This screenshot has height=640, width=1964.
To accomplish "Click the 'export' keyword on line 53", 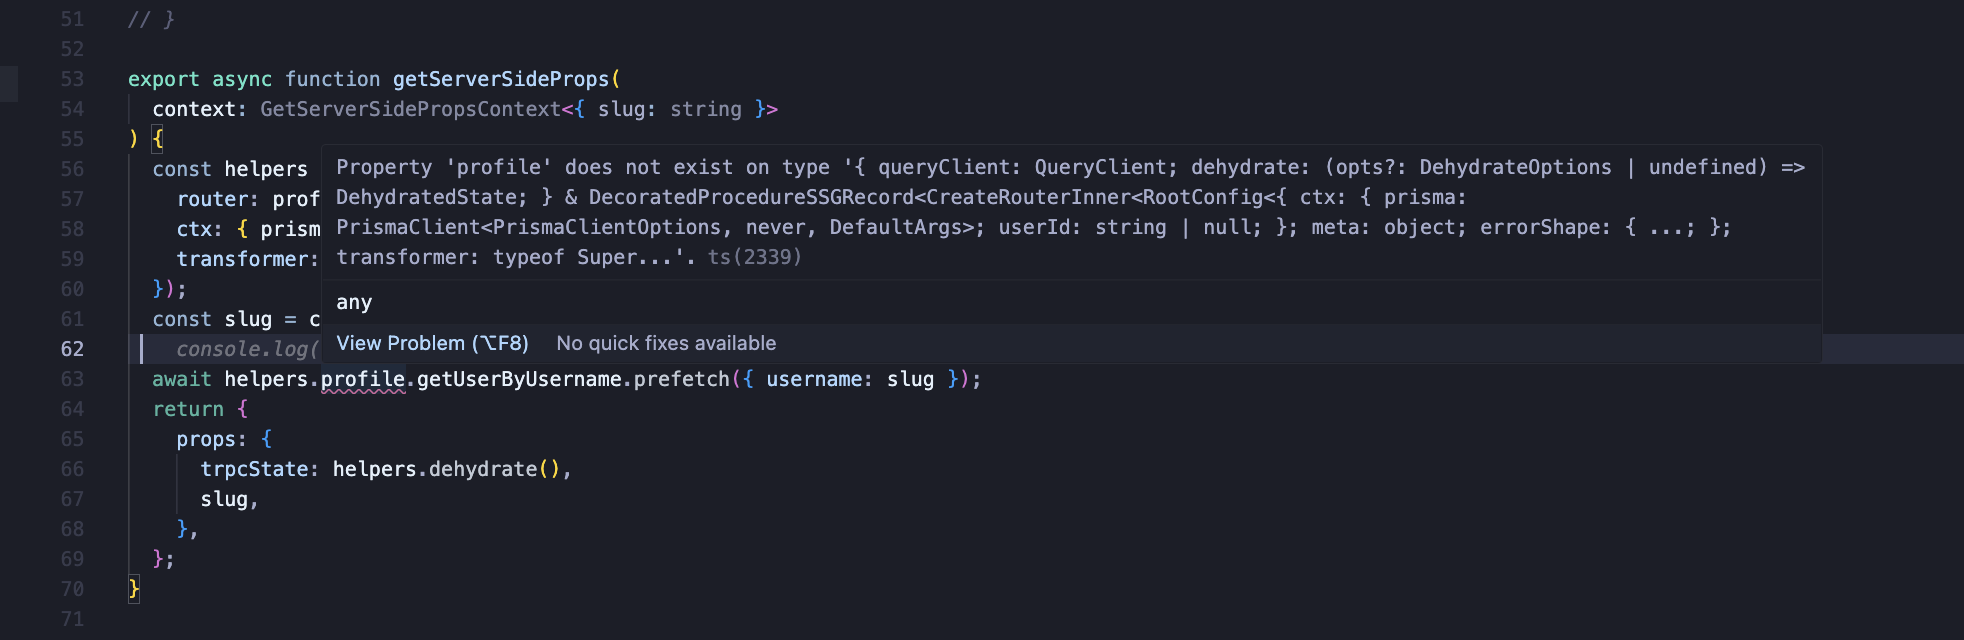I will coord(163,79).
